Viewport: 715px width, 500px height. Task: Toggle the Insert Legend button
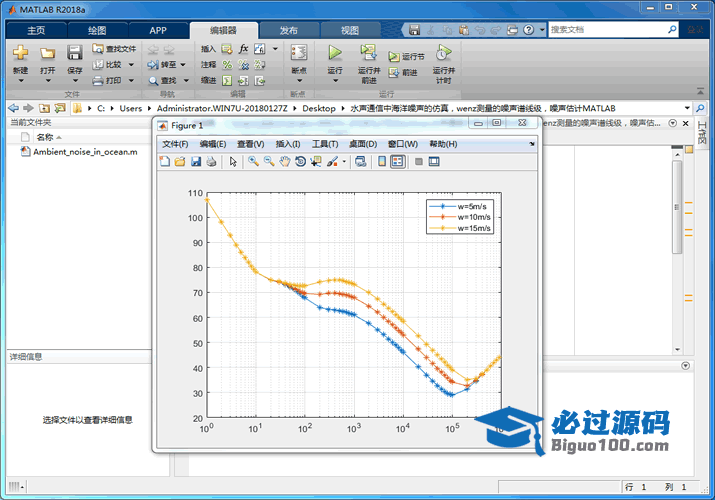(398, 162)
